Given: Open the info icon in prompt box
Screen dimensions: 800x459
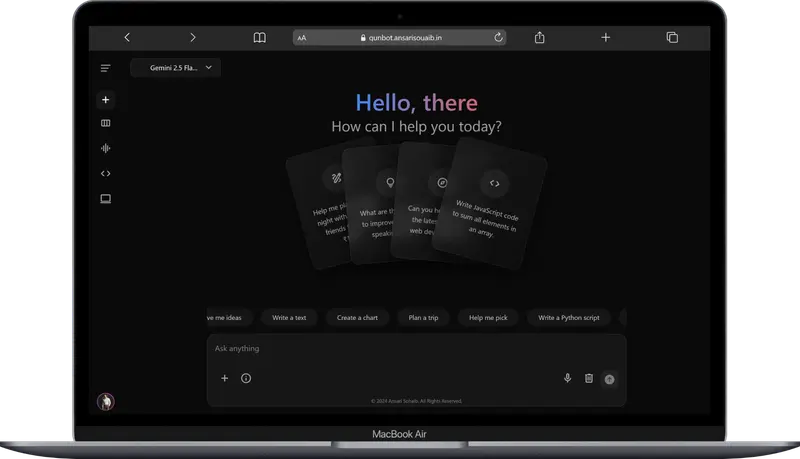Looking at the screenshot, I should coord(246,378).
